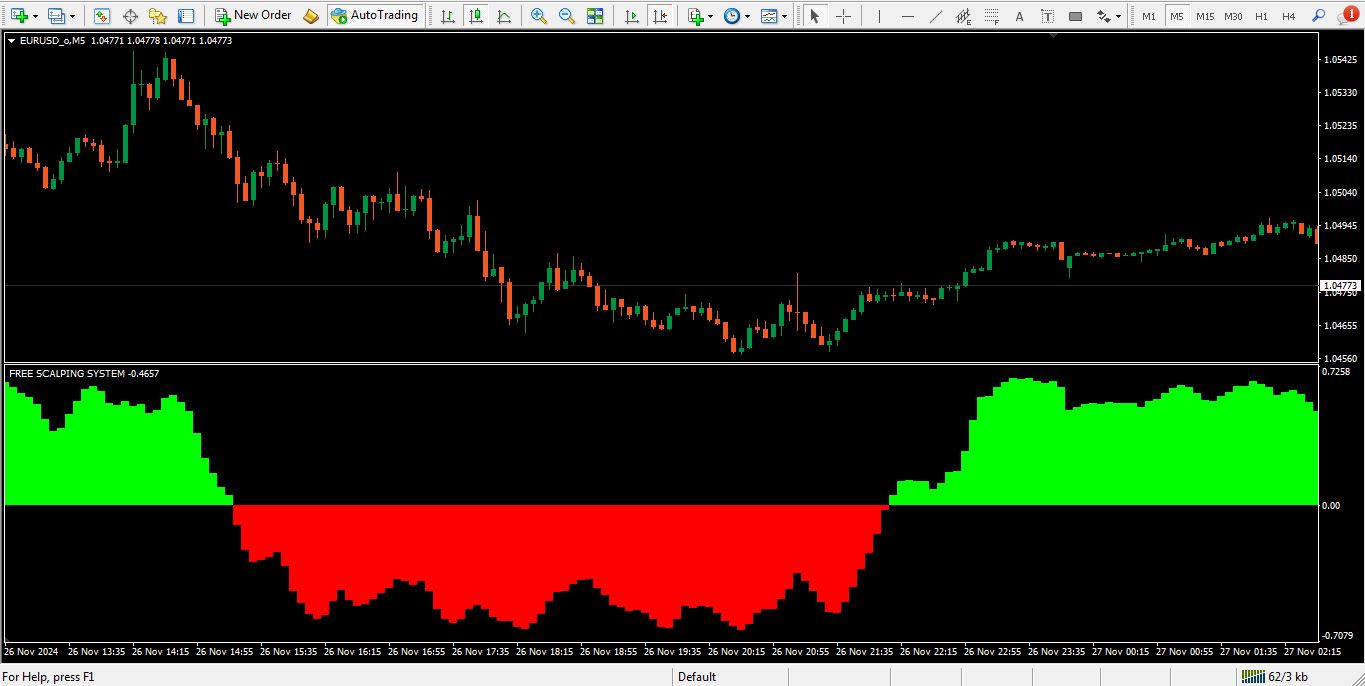Switch to the M15 timeframe
Viewport: 1365px width, 686px height.
1205,16
